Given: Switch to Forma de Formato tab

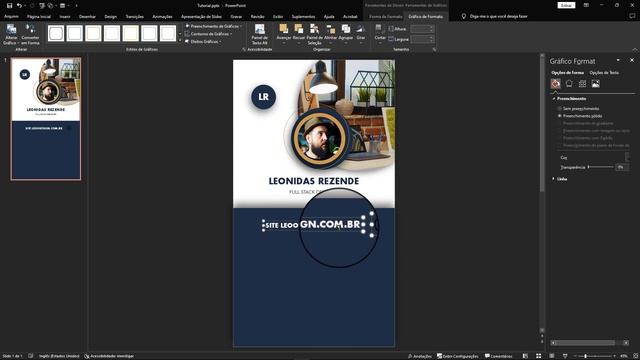Looking at the screenshot, I should coord(386,17).
